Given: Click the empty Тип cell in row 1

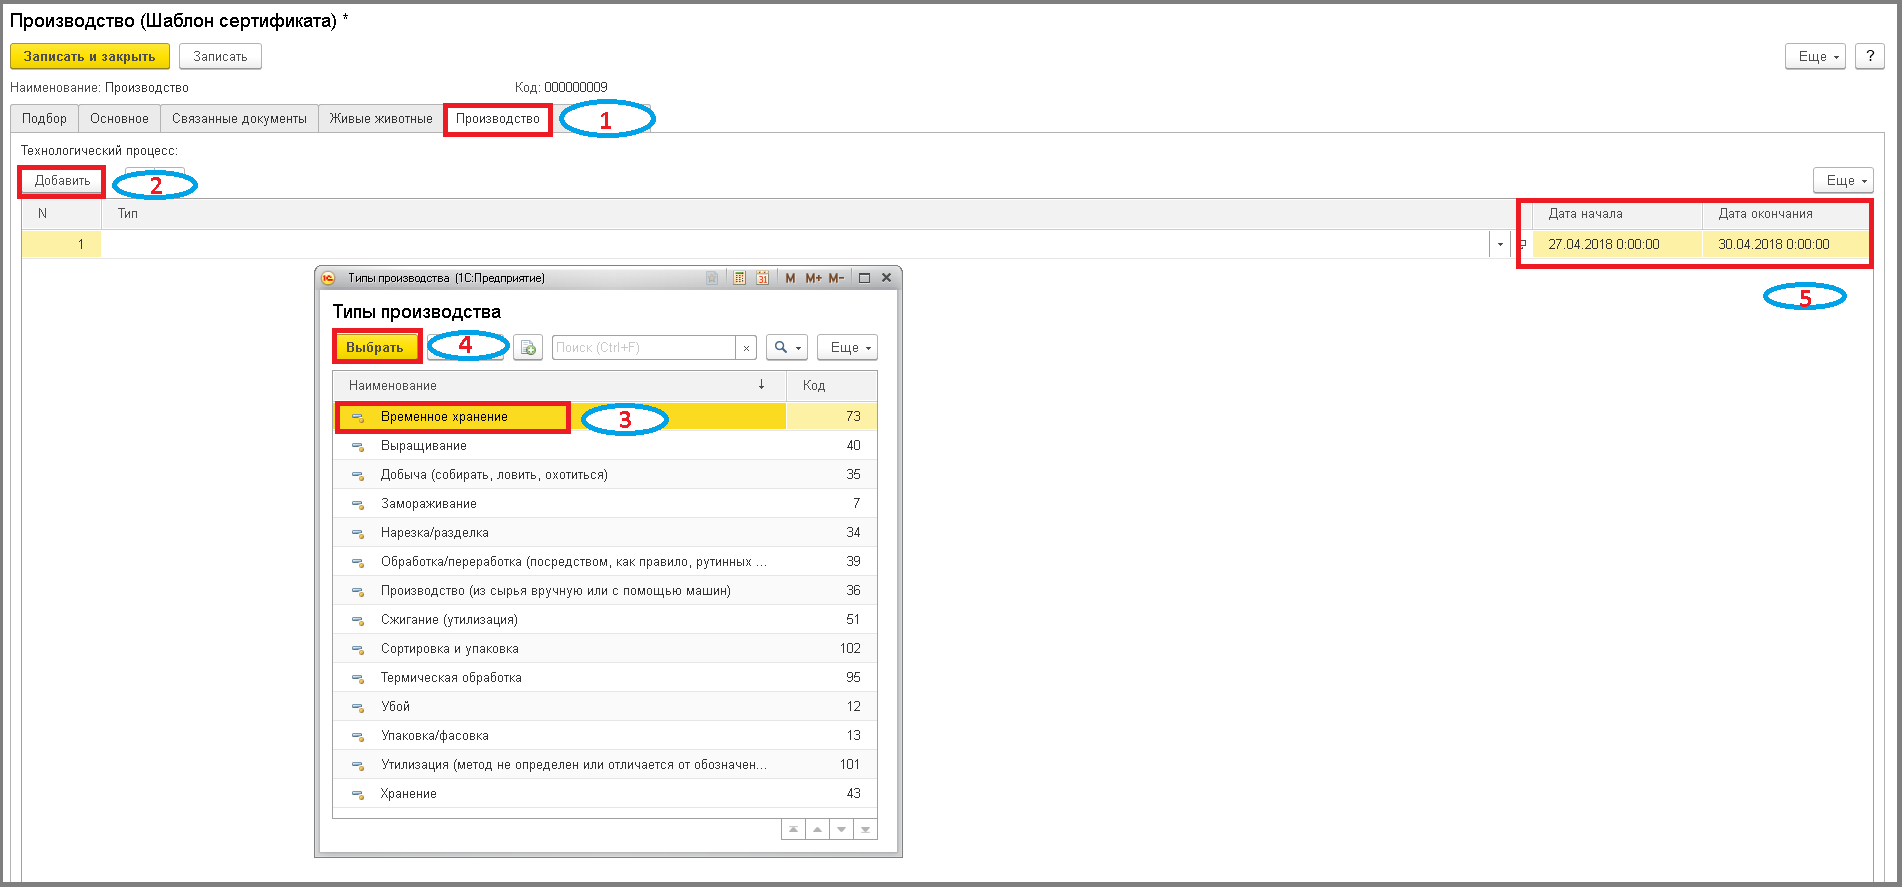Looking at the screenshot, I should coord(795,244).
